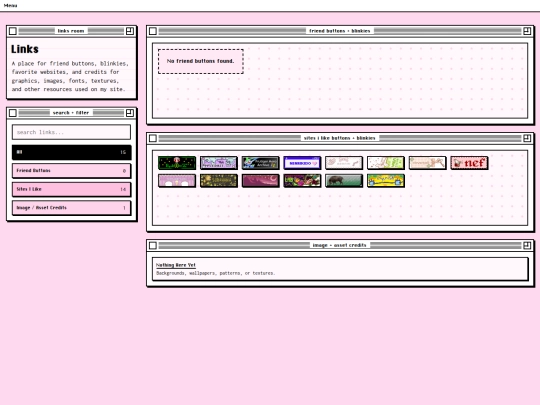Filter links by 'Sites I Like'
Image resolution: width=540 pixels, height=405 pixels.
click(x=72, y=189)
